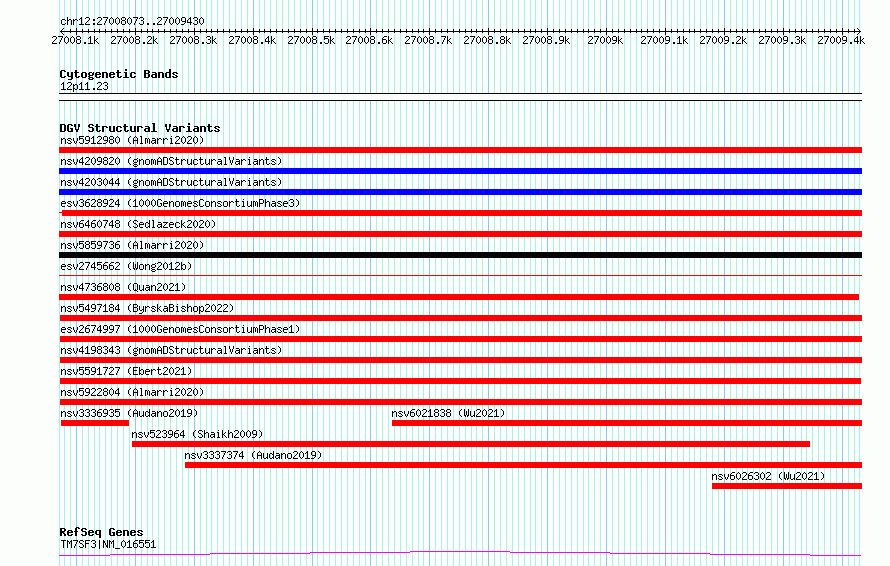The image size is (890, 566).
Task: Select the blue bar under nsv4203044
Action: (460, 192)
